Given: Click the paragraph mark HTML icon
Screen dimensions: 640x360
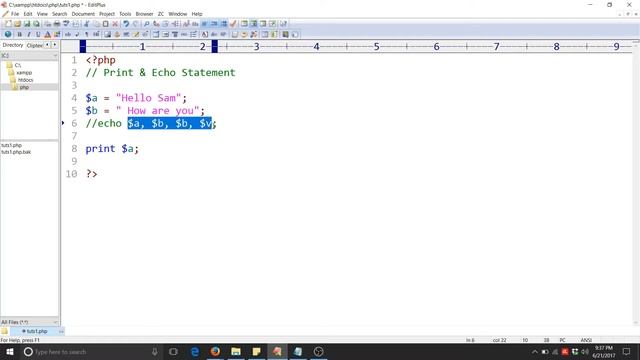Looking at the screenshot, I should click(87, 34).
